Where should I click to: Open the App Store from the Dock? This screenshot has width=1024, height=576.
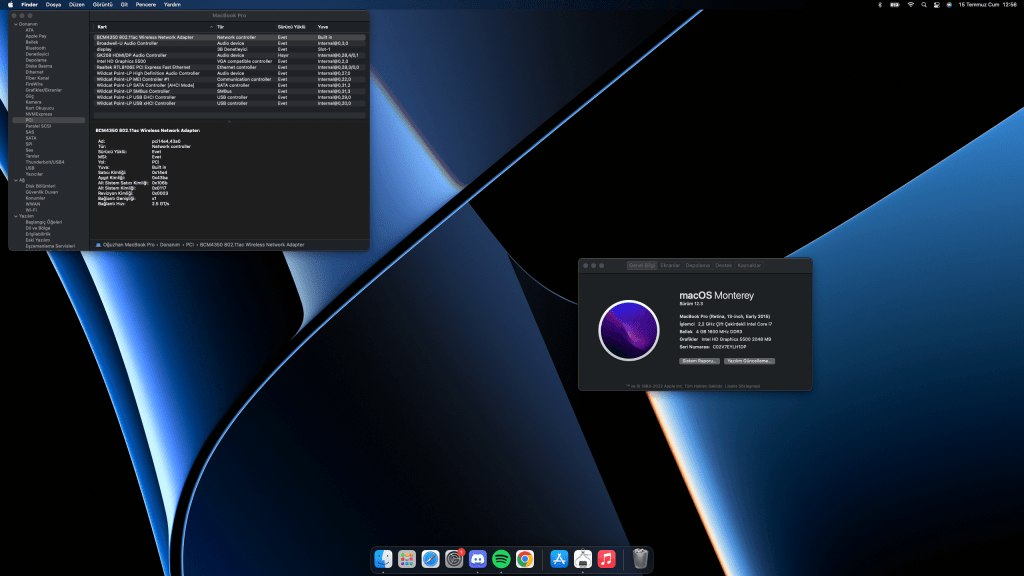click(x=559, y=559)
